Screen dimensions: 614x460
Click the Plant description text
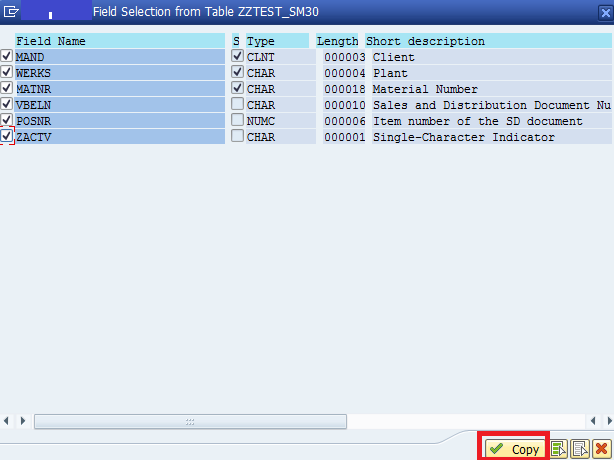[390, 73]
